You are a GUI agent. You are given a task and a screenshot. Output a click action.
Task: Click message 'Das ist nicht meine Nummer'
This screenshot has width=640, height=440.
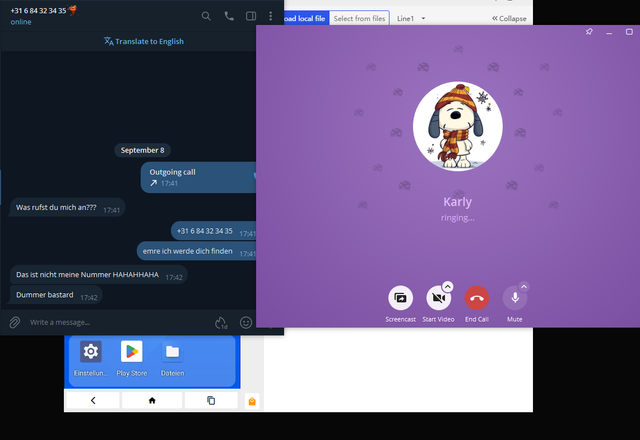(99, 275)
